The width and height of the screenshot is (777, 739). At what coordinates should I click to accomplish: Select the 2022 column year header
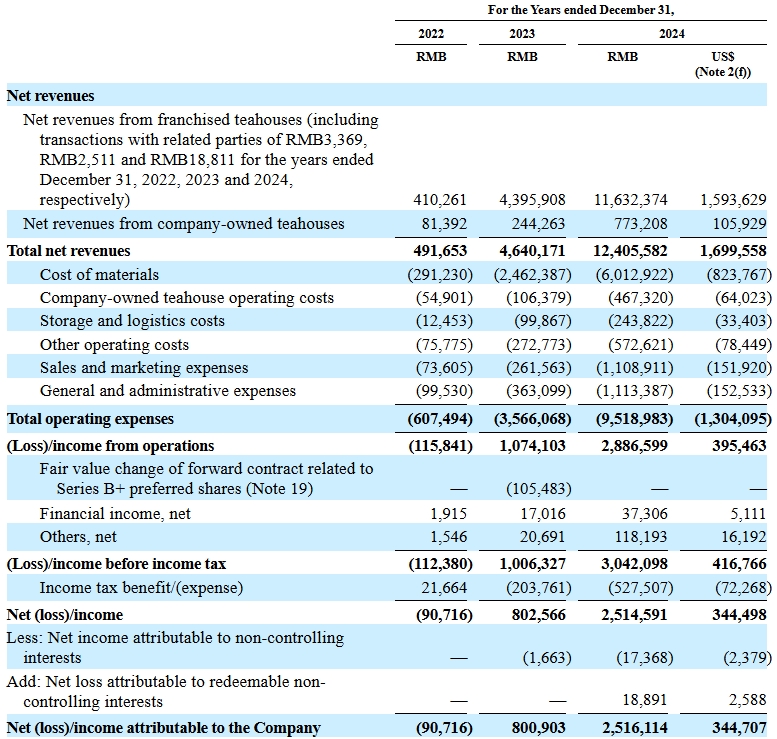431,33
